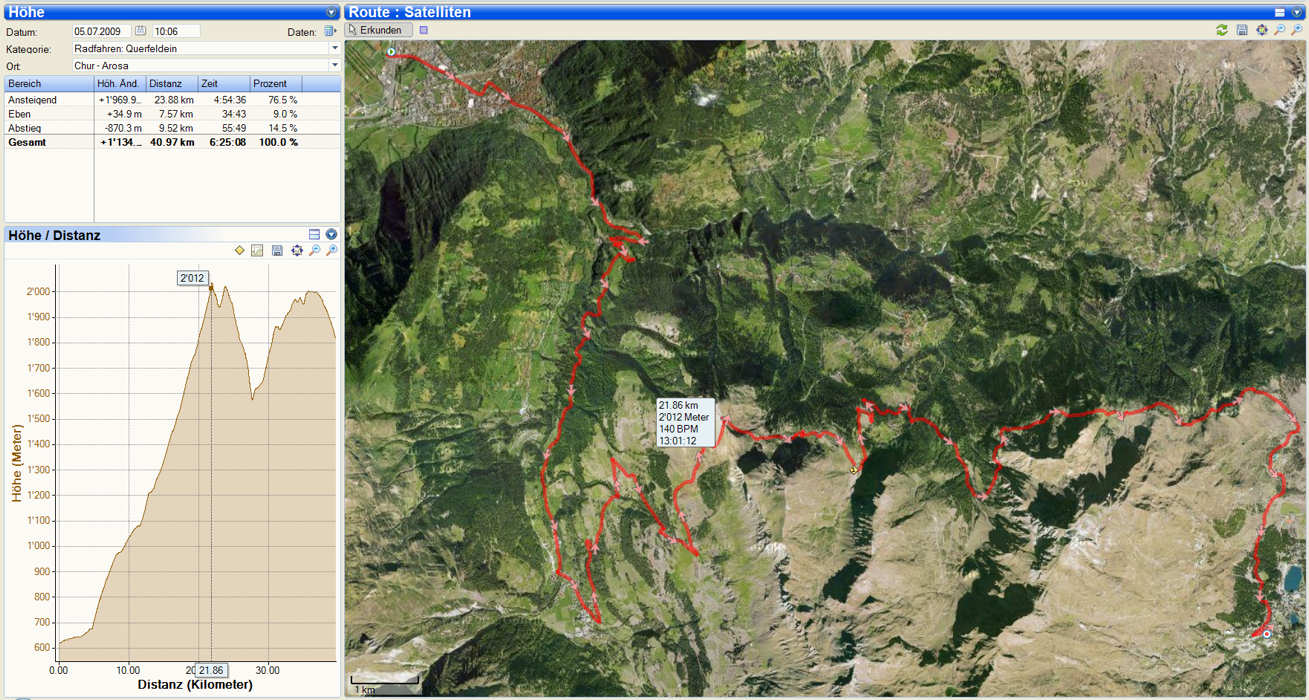Click the 1 km scale bar on map

click(x=384, y=685)
